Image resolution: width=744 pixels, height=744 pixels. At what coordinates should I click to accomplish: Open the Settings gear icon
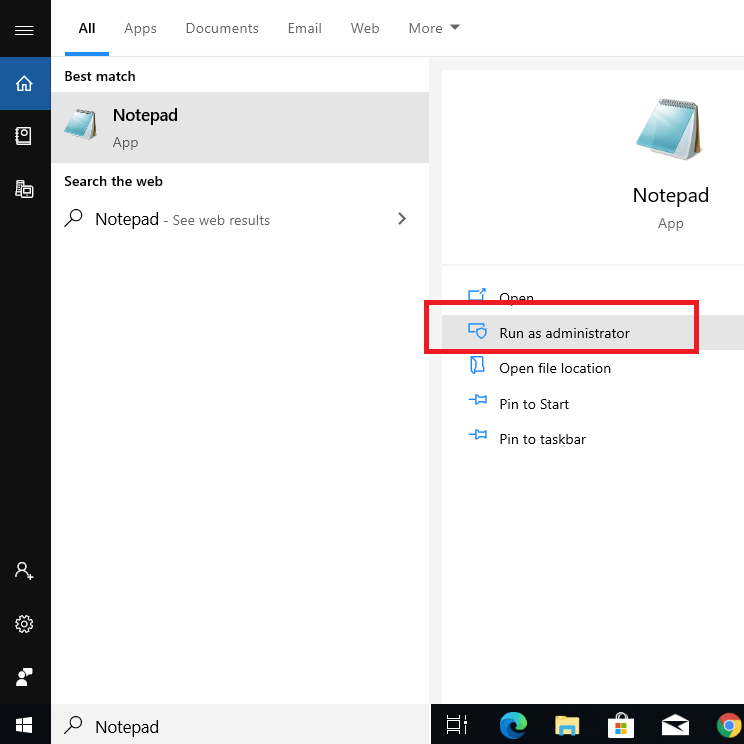click(x=25, y=624)
